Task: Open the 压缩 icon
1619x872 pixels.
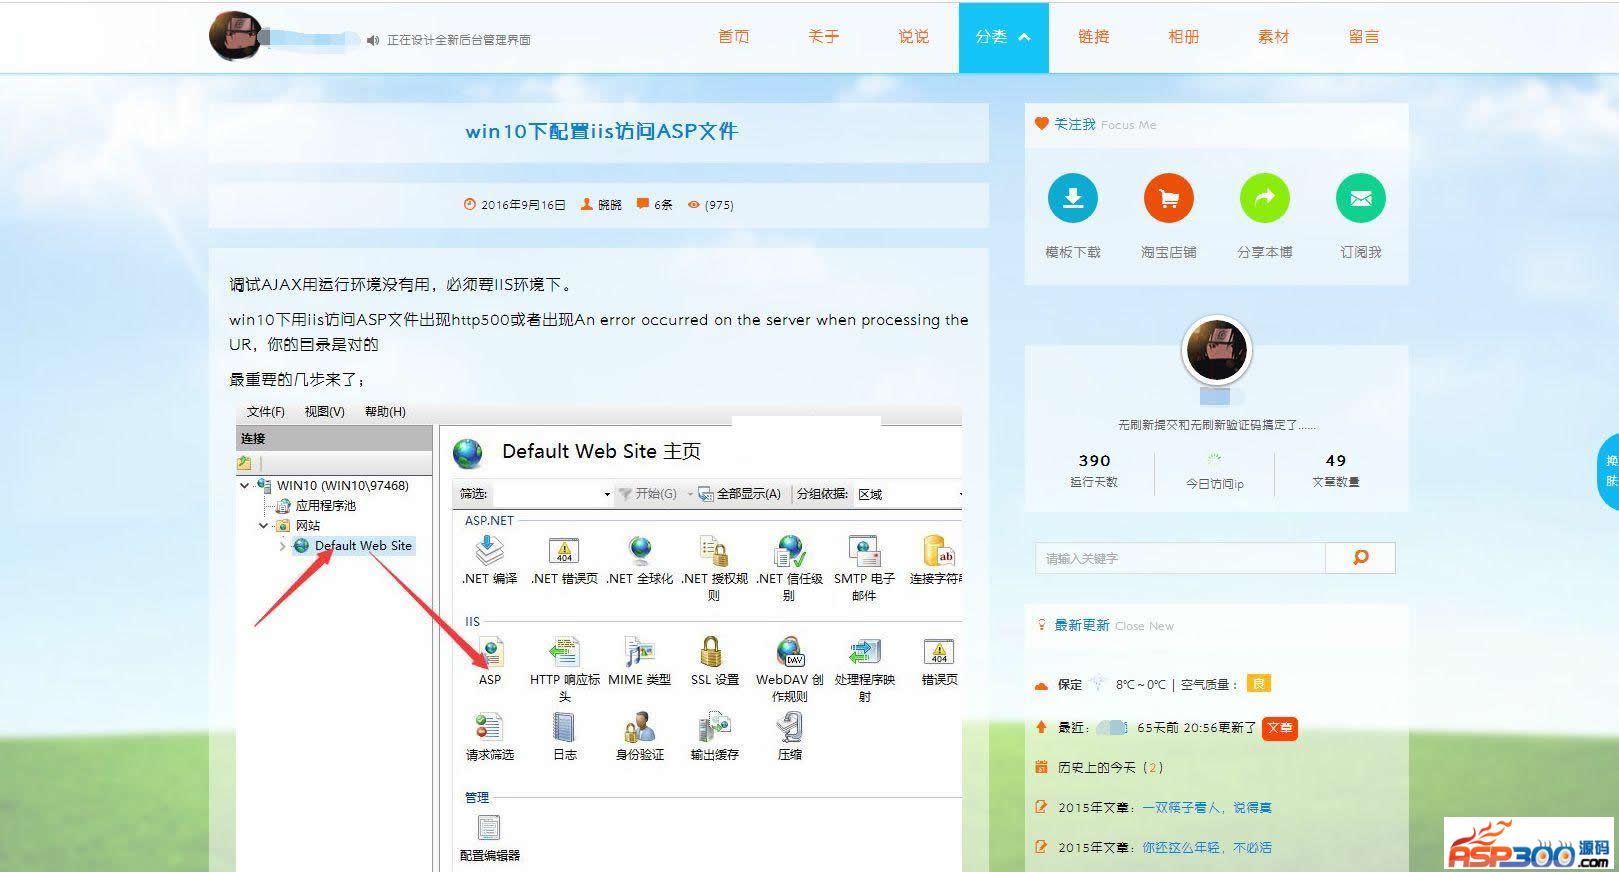Action: coord(789,727)
